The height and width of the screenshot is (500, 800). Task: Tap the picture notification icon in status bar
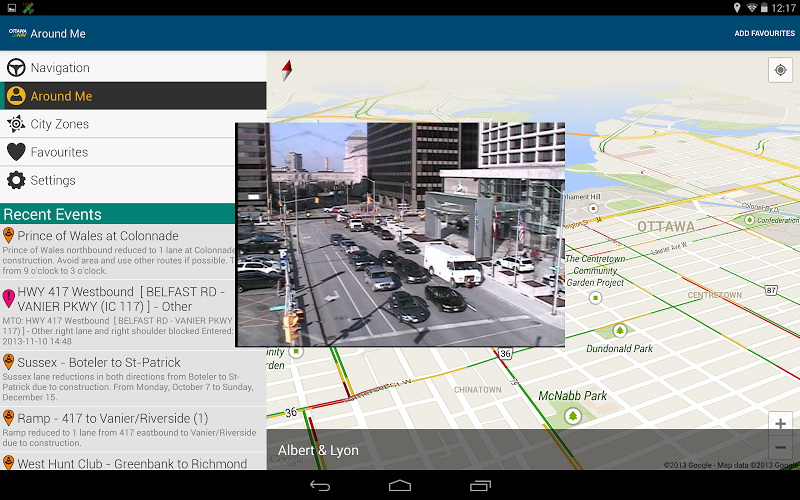pyautogui.click(x=12, y=8)
